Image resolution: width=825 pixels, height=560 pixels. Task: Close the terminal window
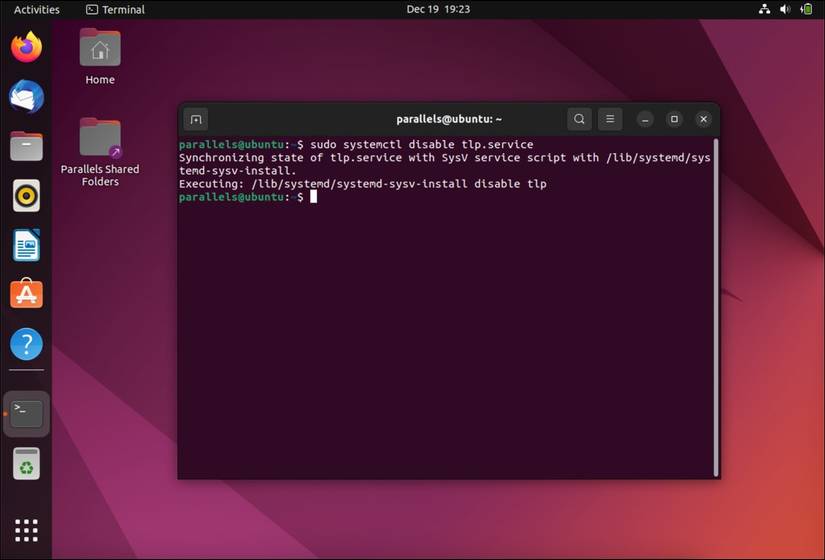(703, 119)
